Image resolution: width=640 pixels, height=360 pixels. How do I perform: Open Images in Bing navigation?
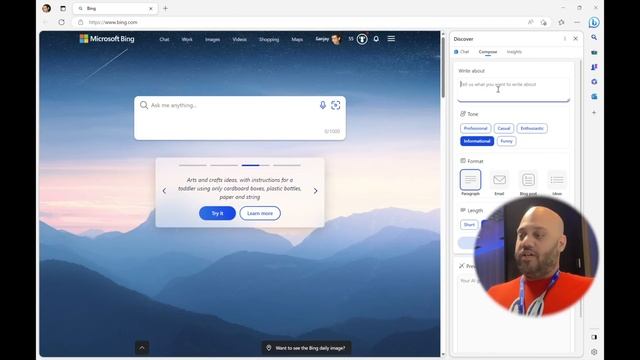pos(213,40)
